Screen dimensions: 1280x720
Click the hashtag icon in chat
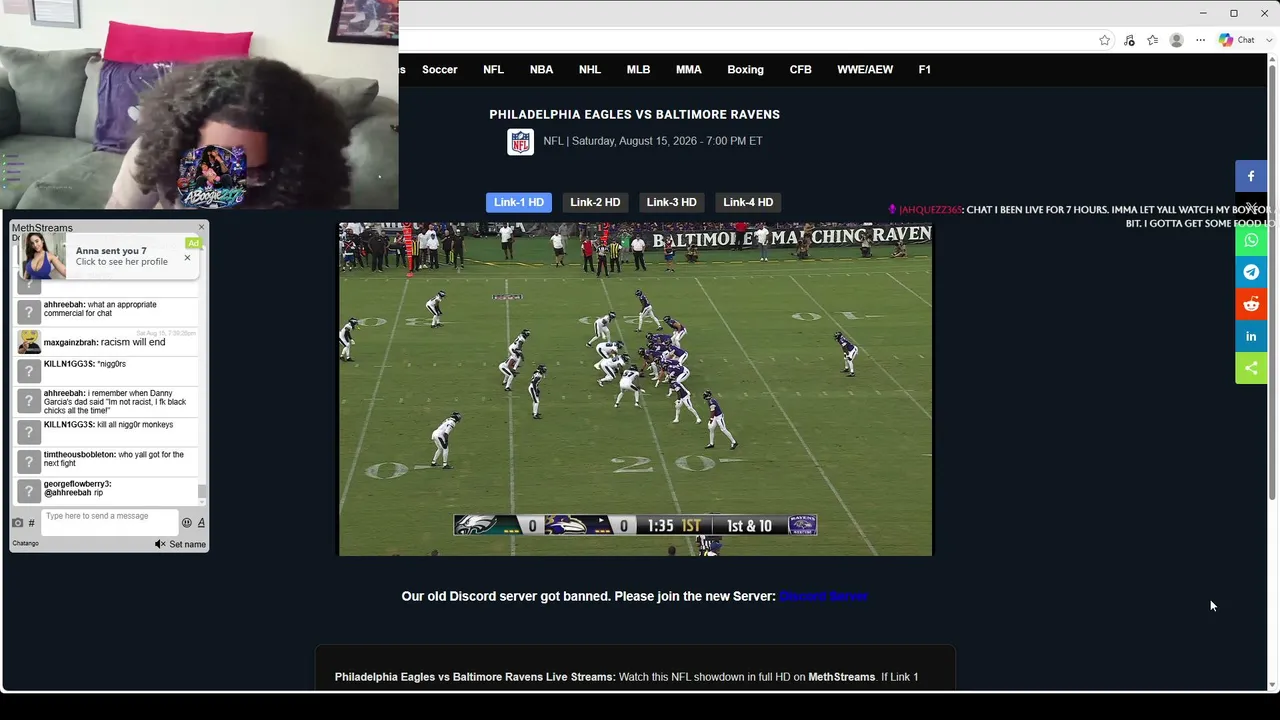31,523
